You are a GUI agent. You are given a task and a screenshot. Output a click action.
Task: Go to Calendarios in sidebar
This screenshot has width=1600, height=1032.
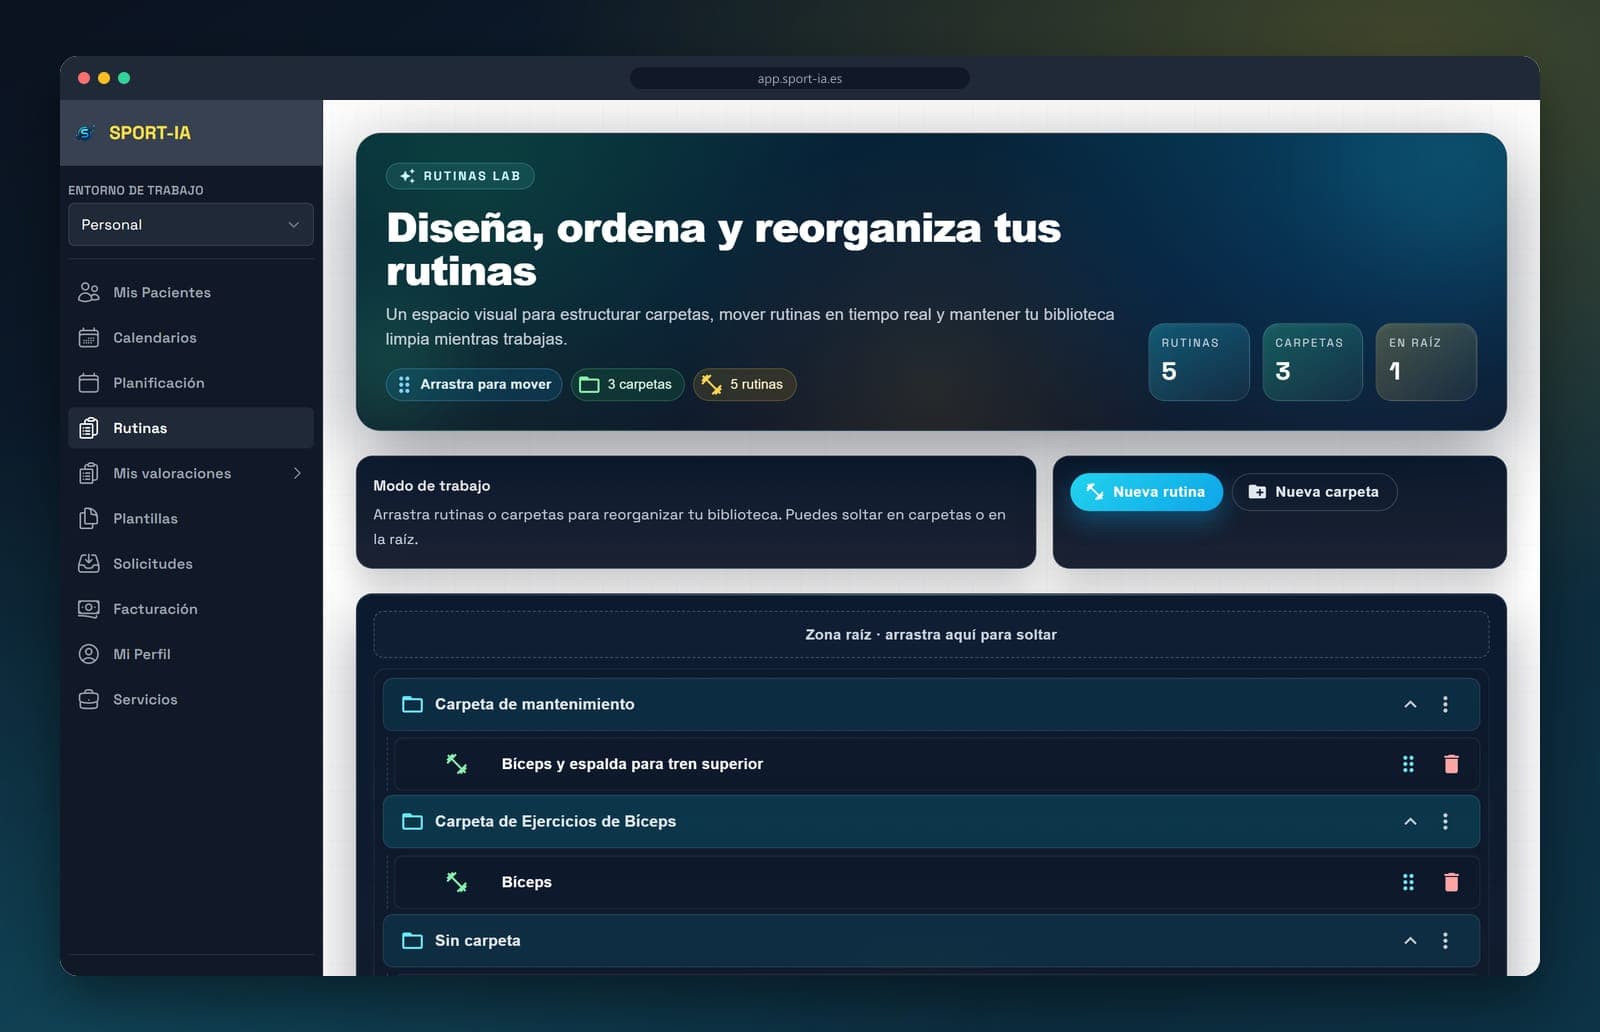[x=190, y=337]
